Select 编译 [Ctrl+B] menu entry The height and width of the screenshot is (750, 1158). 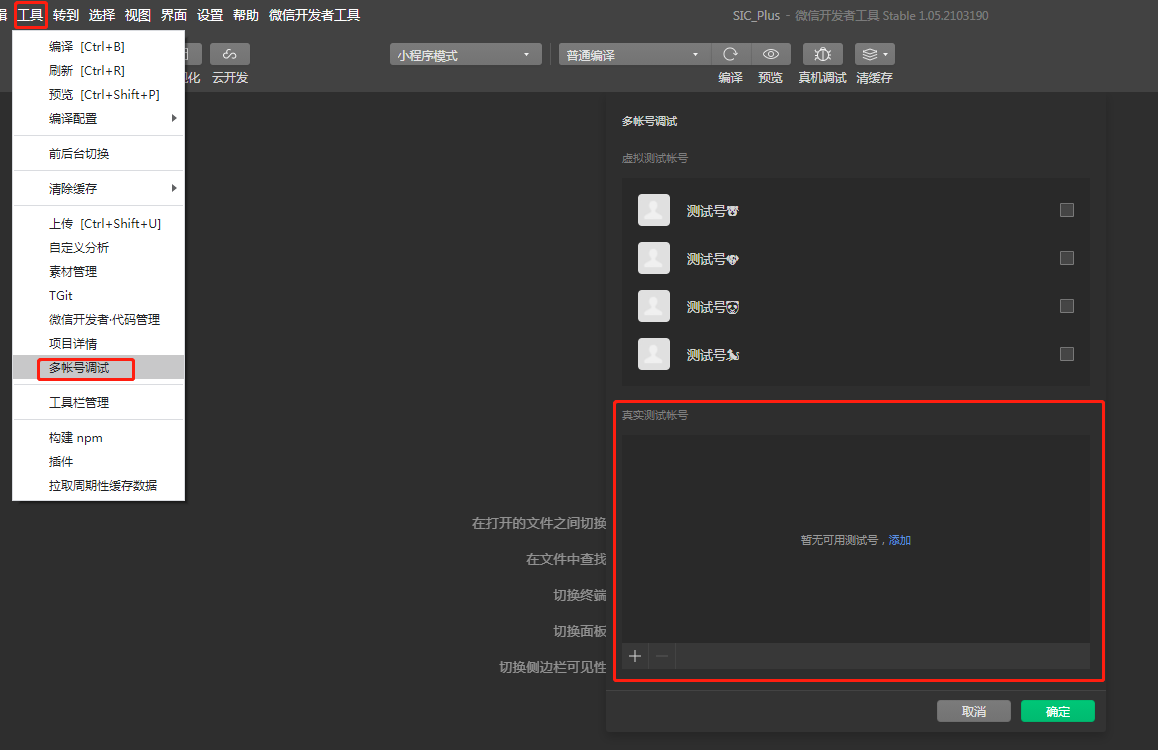coord(99,47)
